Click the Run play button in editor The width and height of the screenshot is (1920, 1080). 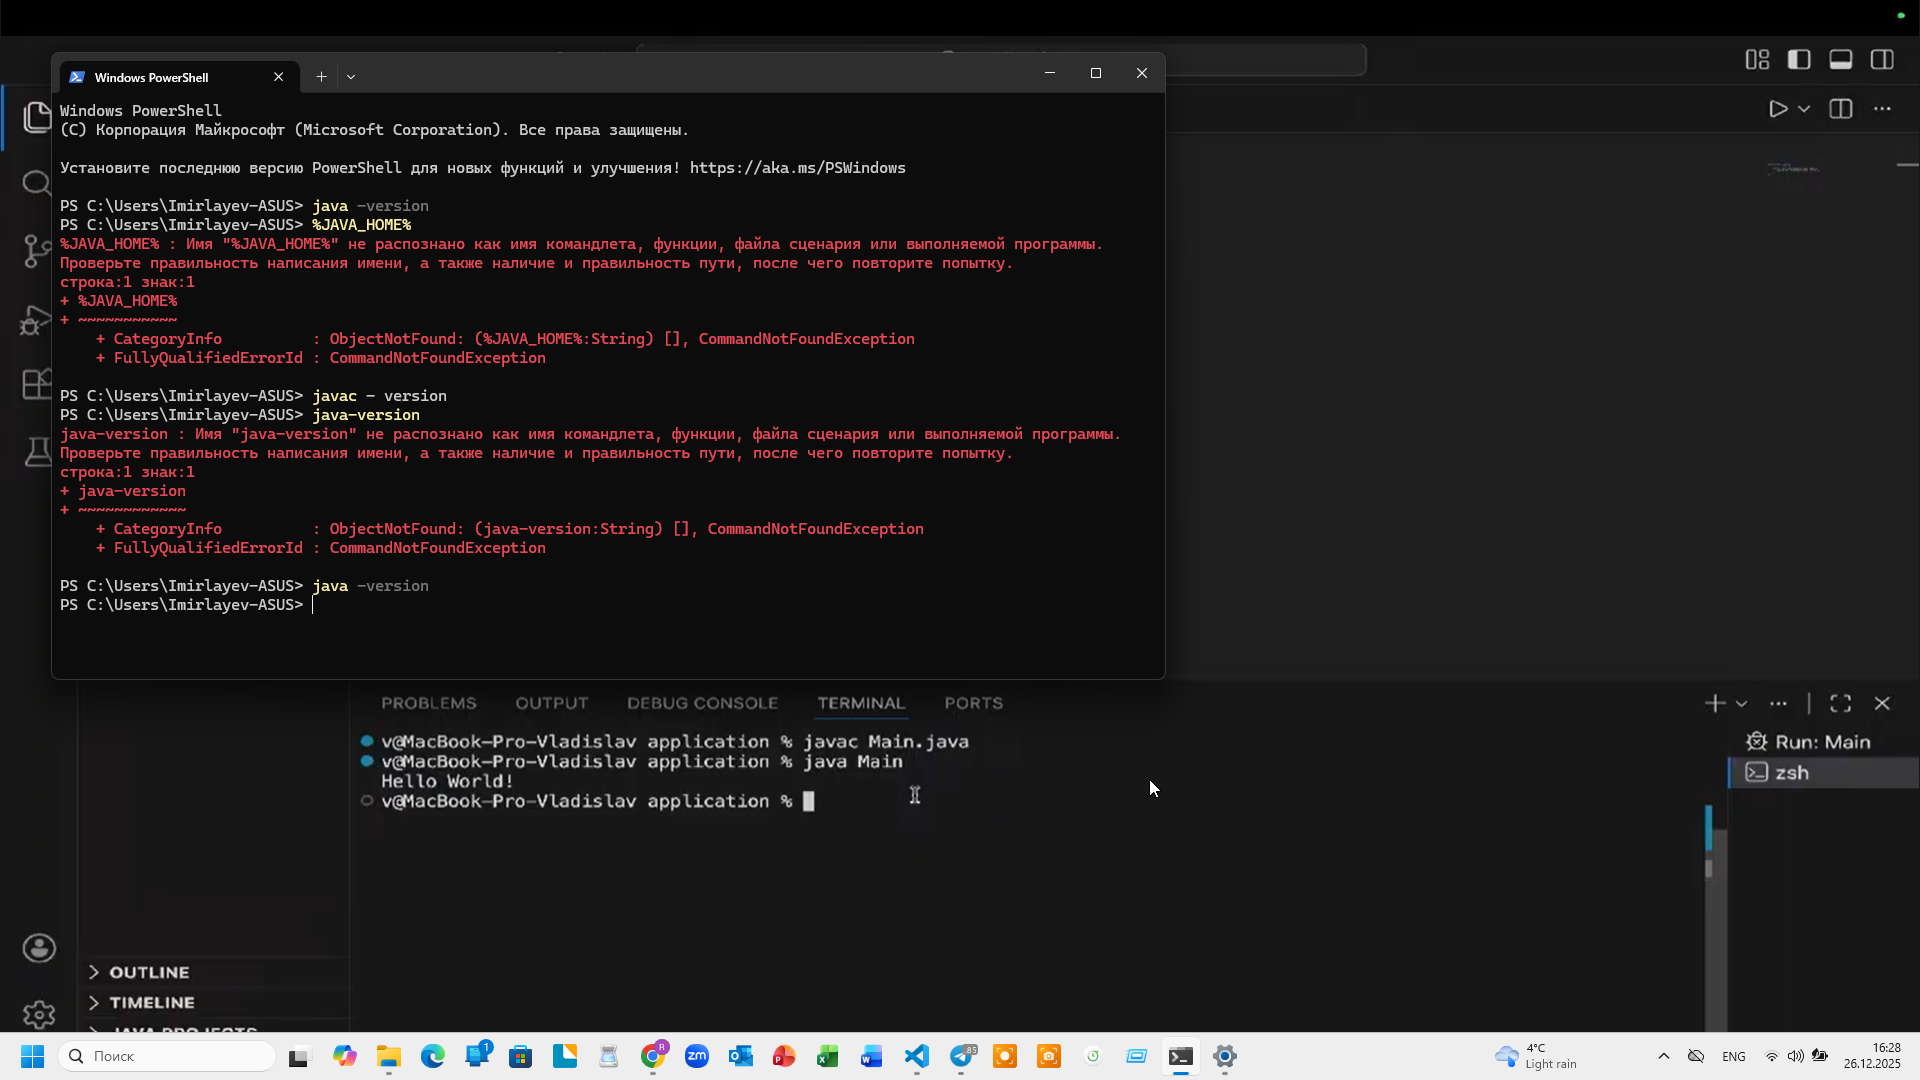[x=1778, y=109]
